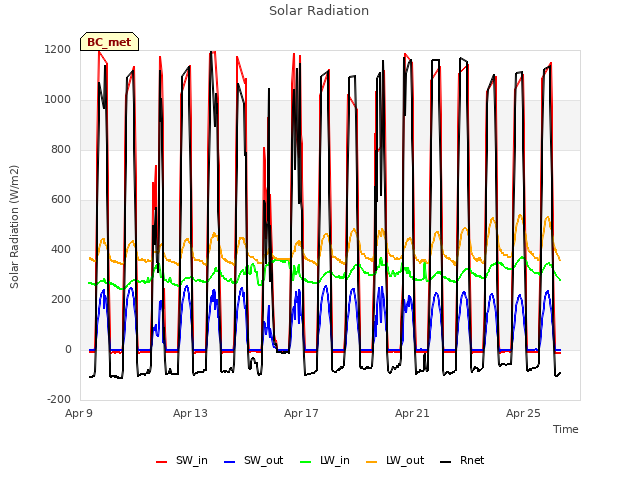640x480 pixels.
Task: Click the 400 y-axis tick label
Action: pyautogui.click(x=61, y=249)
